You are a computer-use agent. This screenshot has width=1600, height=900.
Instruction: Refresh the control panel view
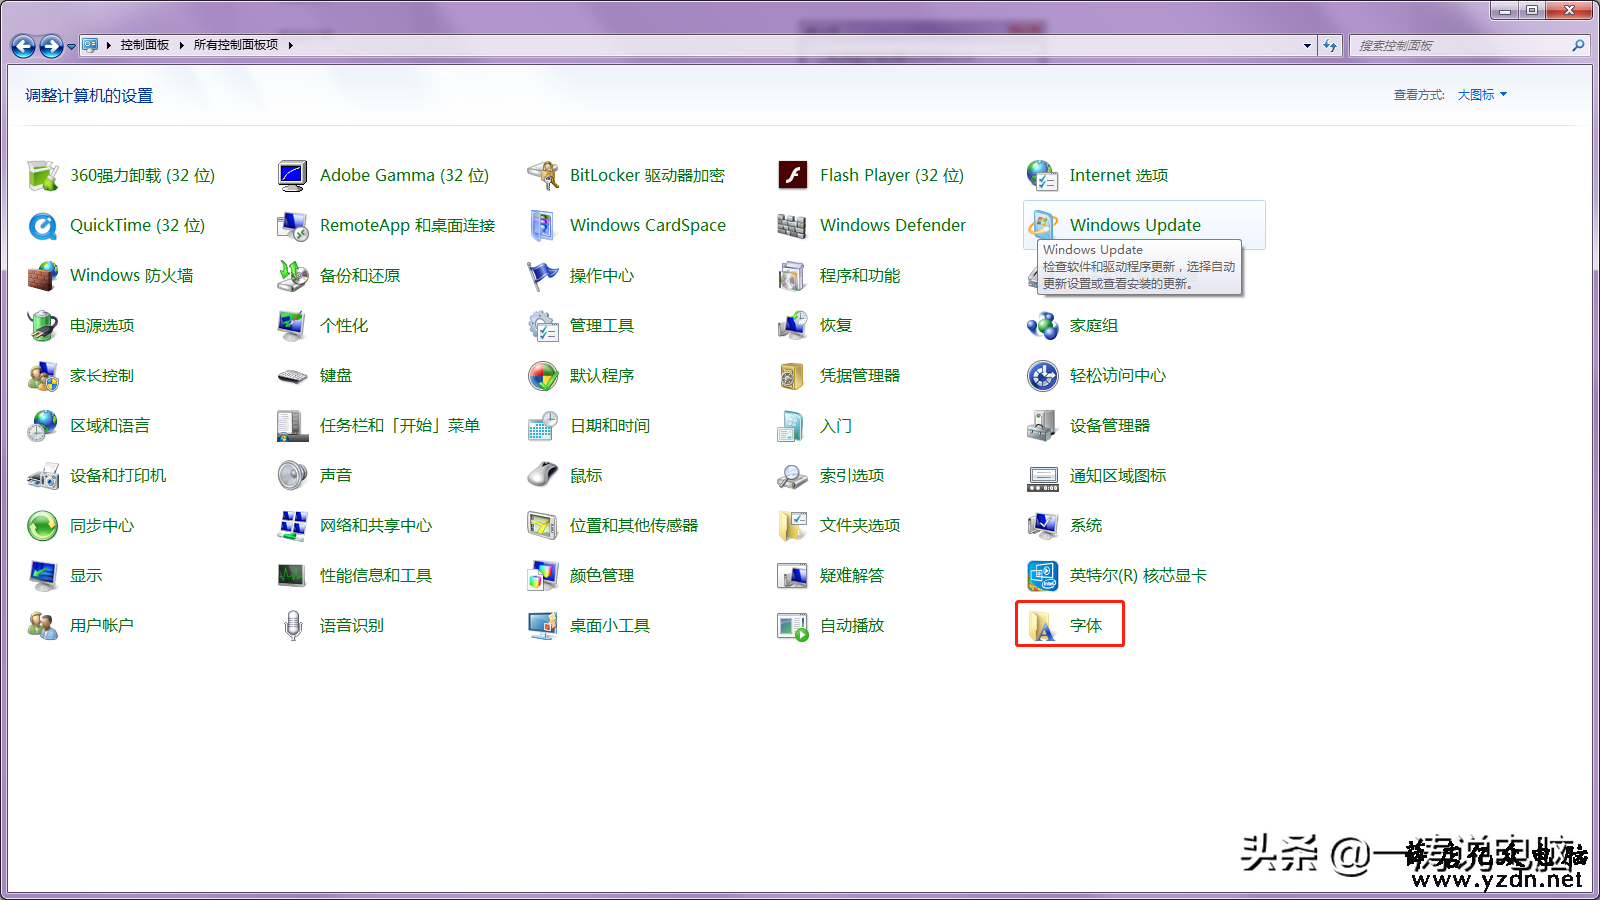(x=1330, y=46)
